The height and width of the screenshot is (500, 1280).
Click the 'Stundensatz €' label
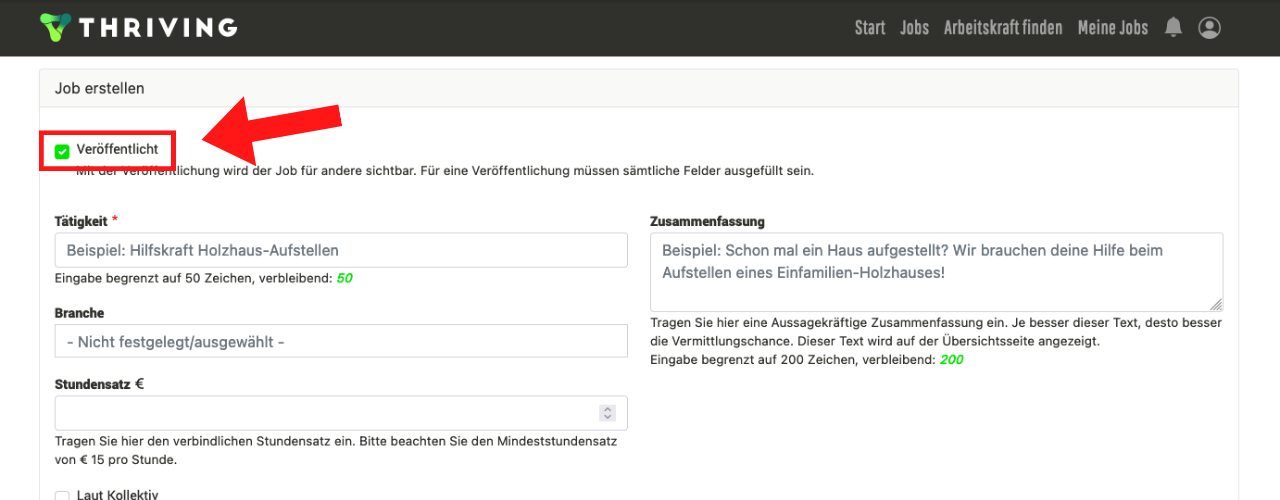[100, 383]
